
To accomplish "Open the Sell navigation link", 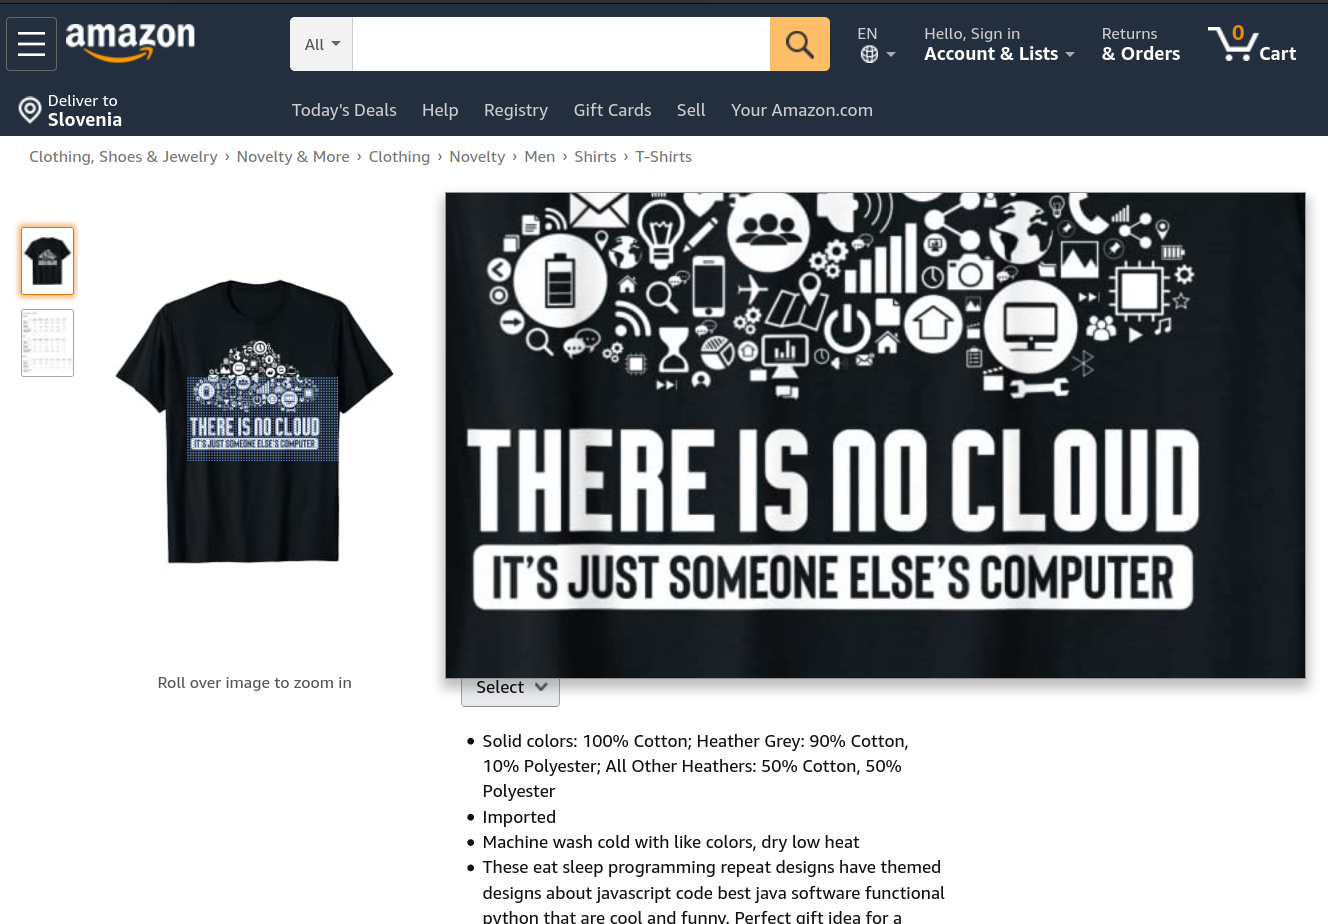I will 690,110.
